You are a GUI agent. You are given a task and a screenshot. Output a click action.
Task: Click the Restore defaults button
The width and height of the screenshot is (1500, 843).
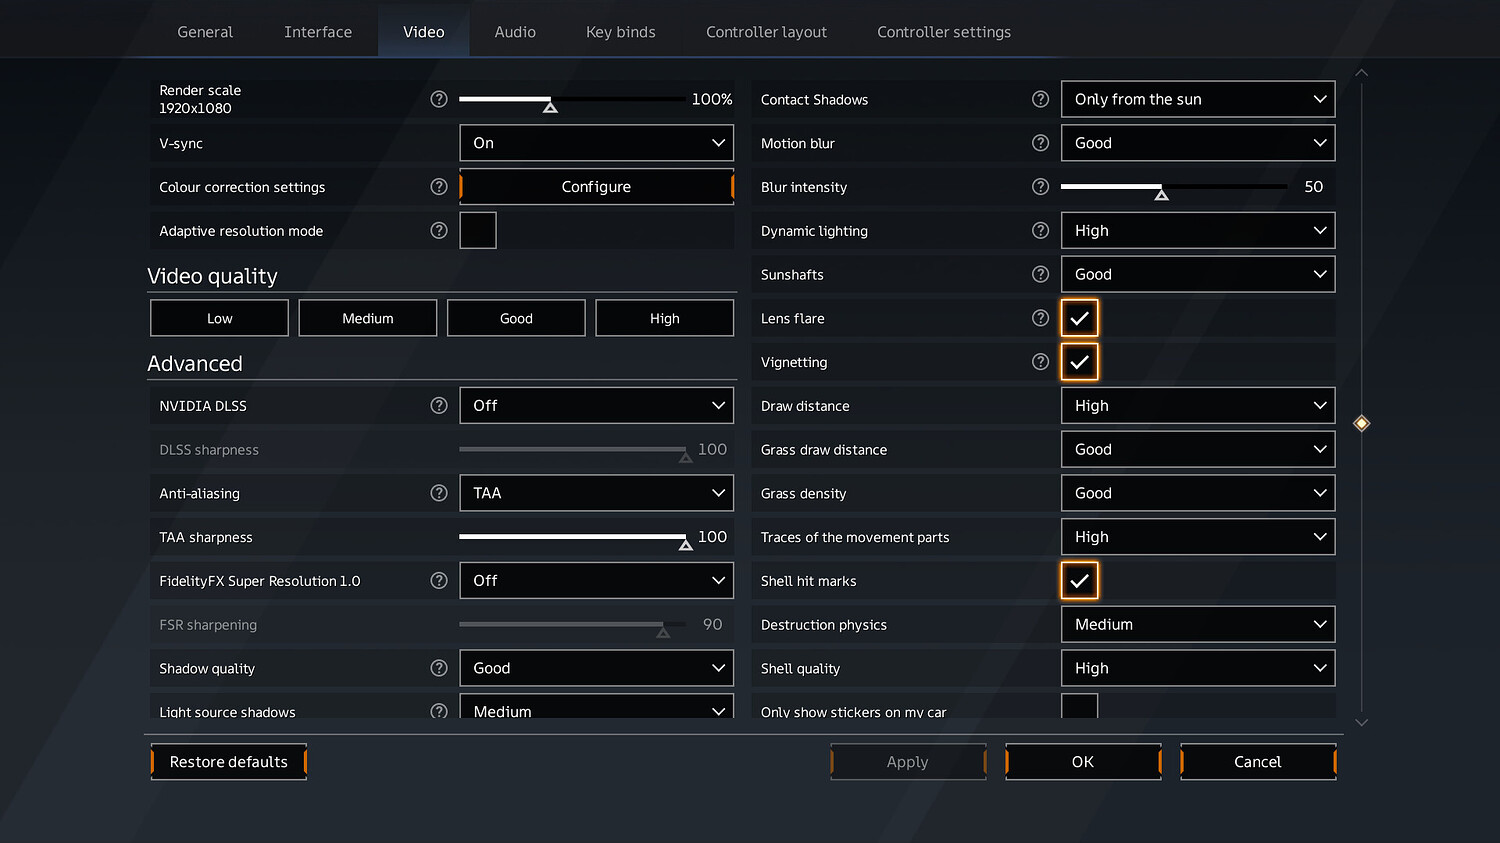click(x=228, y=761)
